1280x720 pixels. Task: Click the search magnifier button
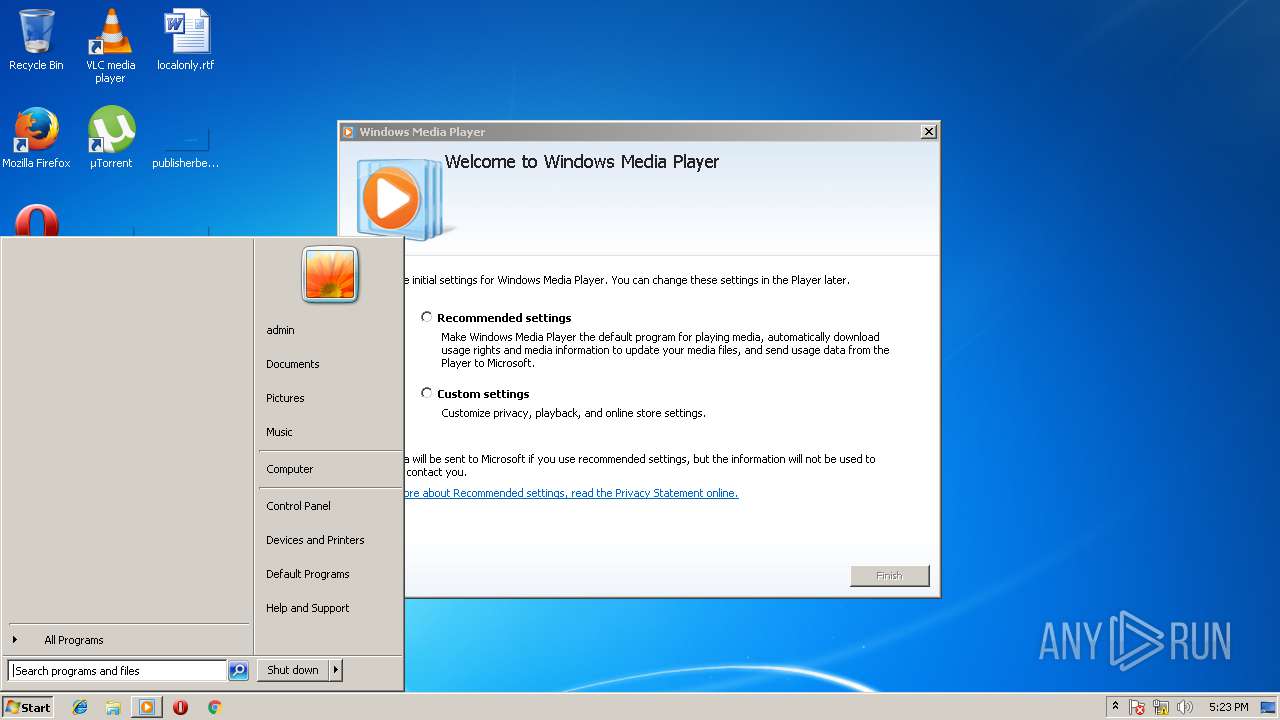click(x=238, y=671)
